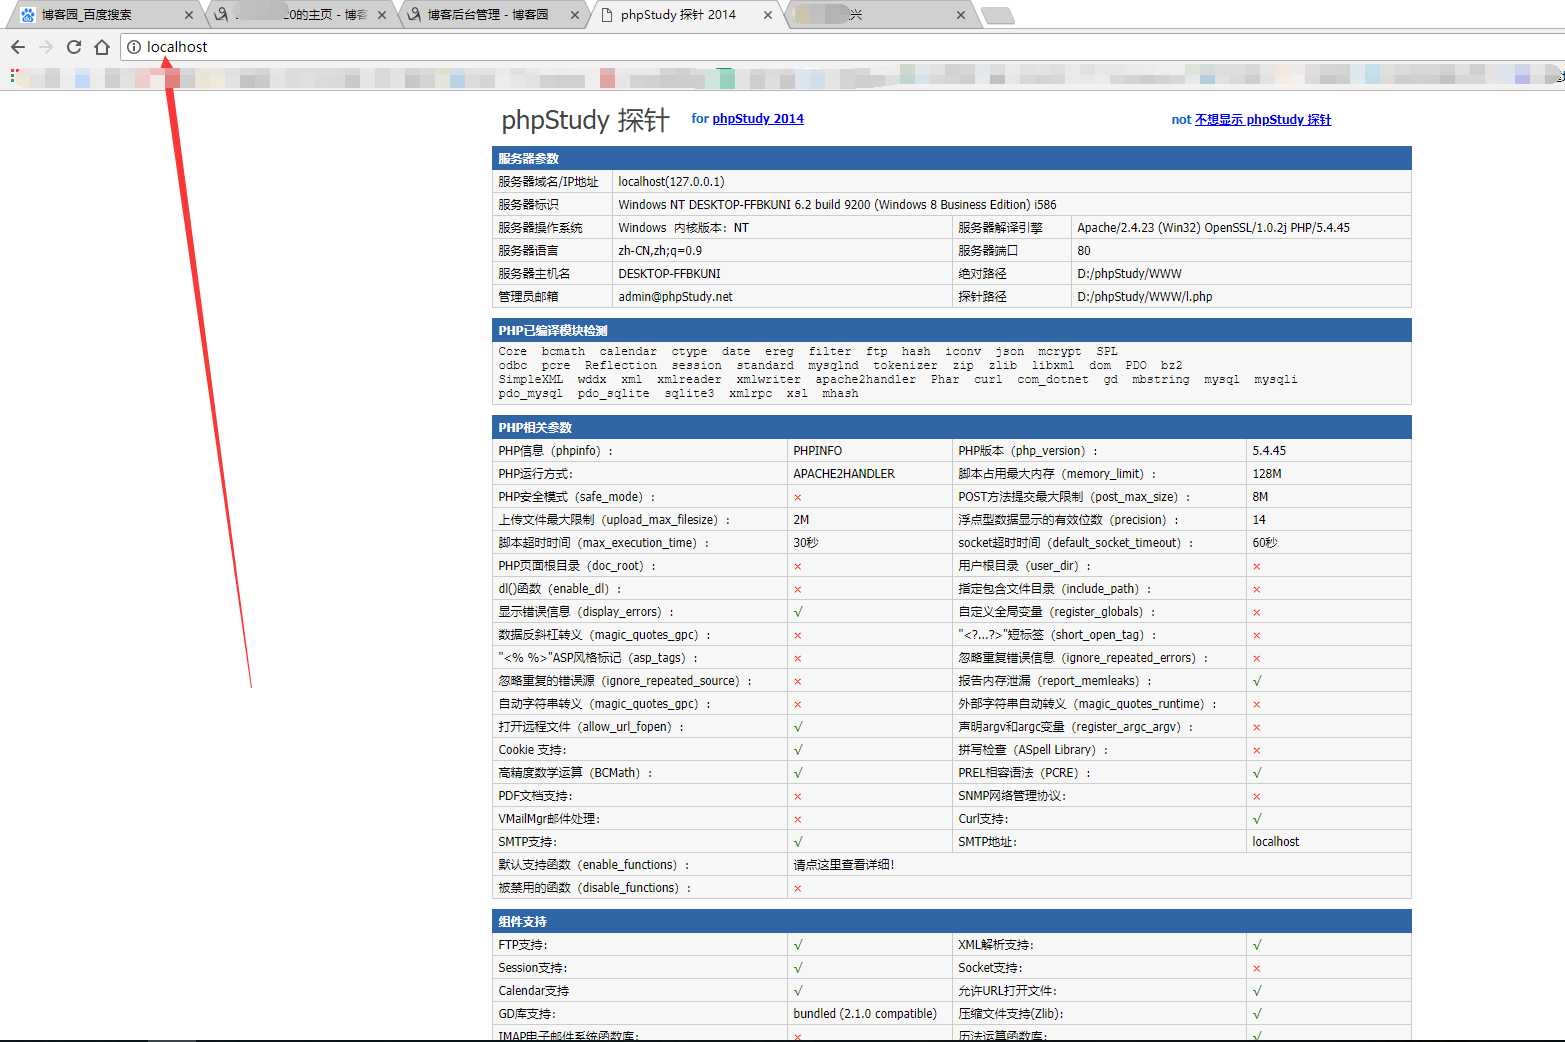Click the display_errors green check mark
Screen dimensions: 1565x1042
[798, 612]
